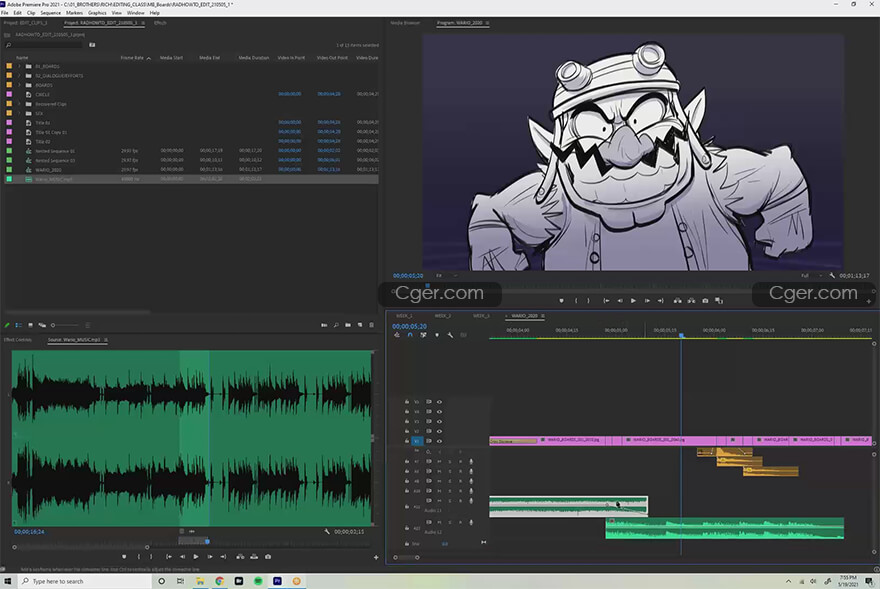Image resolution: width=880 pixels, height=589 pixels.
Task: Delete selected item with Project trash icon
Action: [x=372, y=325]
